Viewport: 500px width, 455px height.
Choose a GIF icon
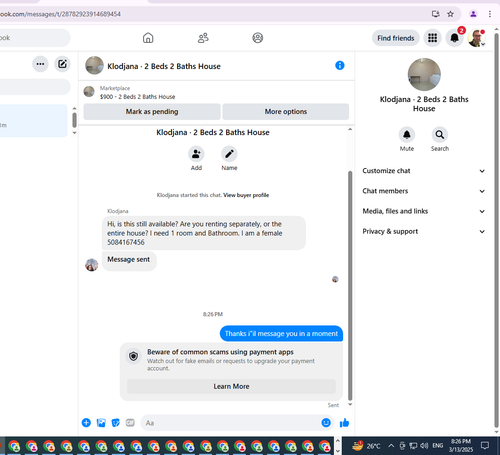(130, 423)
